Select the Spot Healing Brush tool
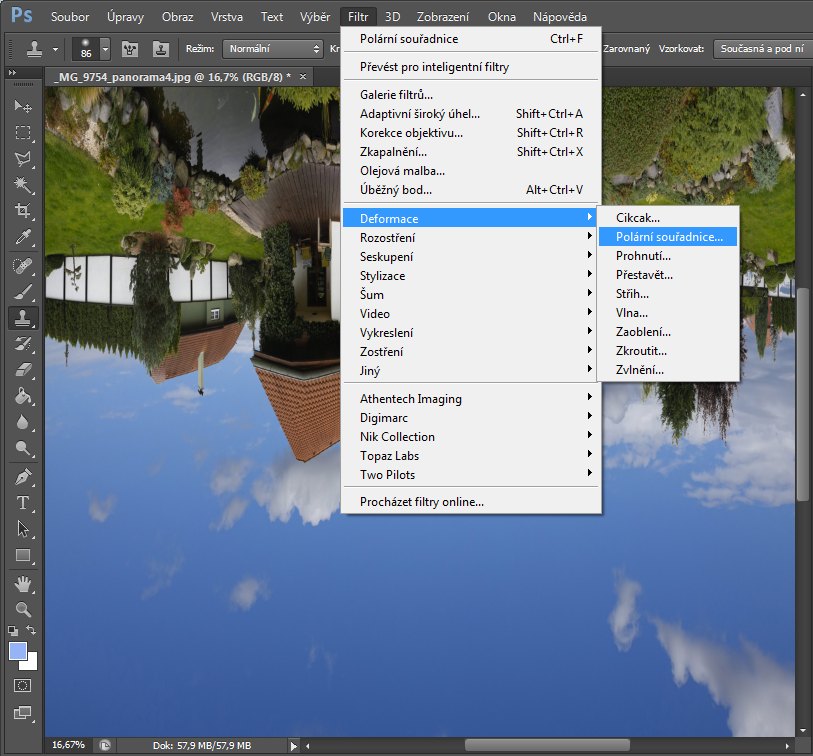 [x=22, y=266]
